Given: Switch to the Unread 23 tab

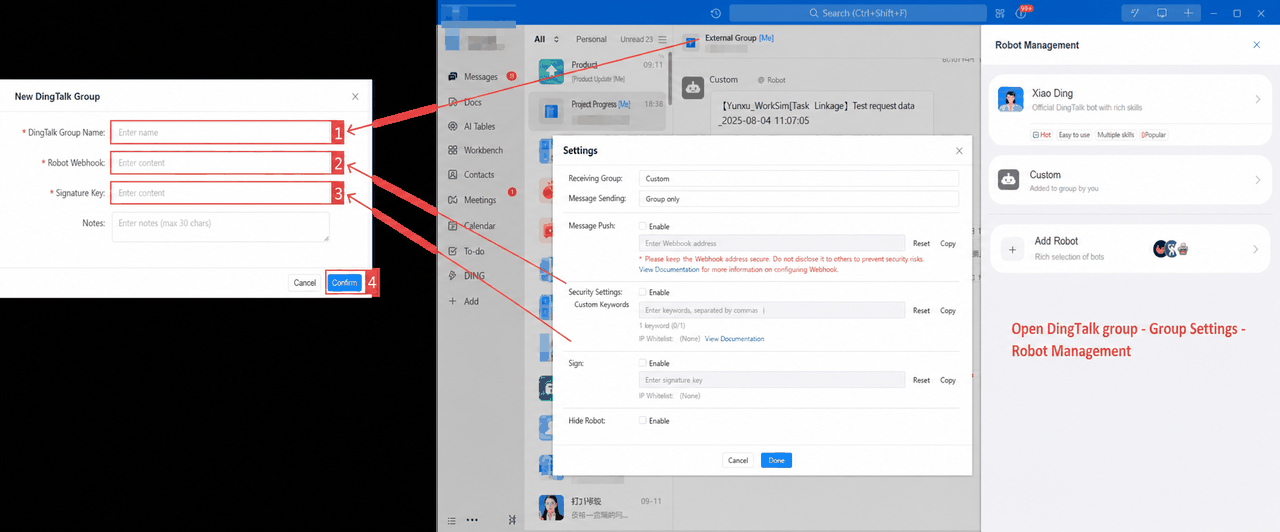Looking at the screenshot, I should click(636, 40).
